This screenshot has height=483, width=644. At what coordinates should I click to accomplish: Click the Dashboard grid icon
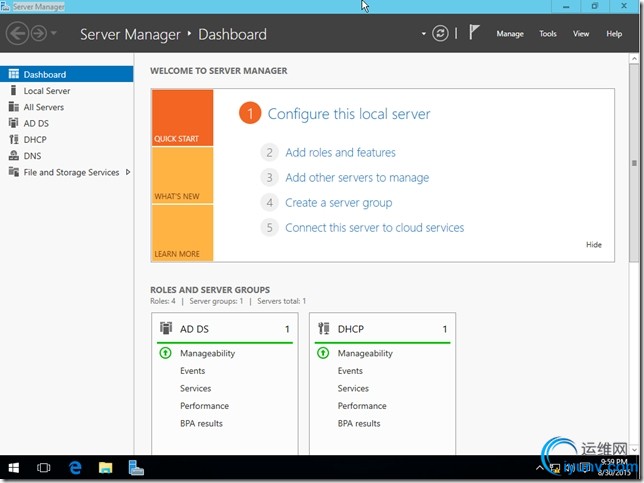[14, 74]
